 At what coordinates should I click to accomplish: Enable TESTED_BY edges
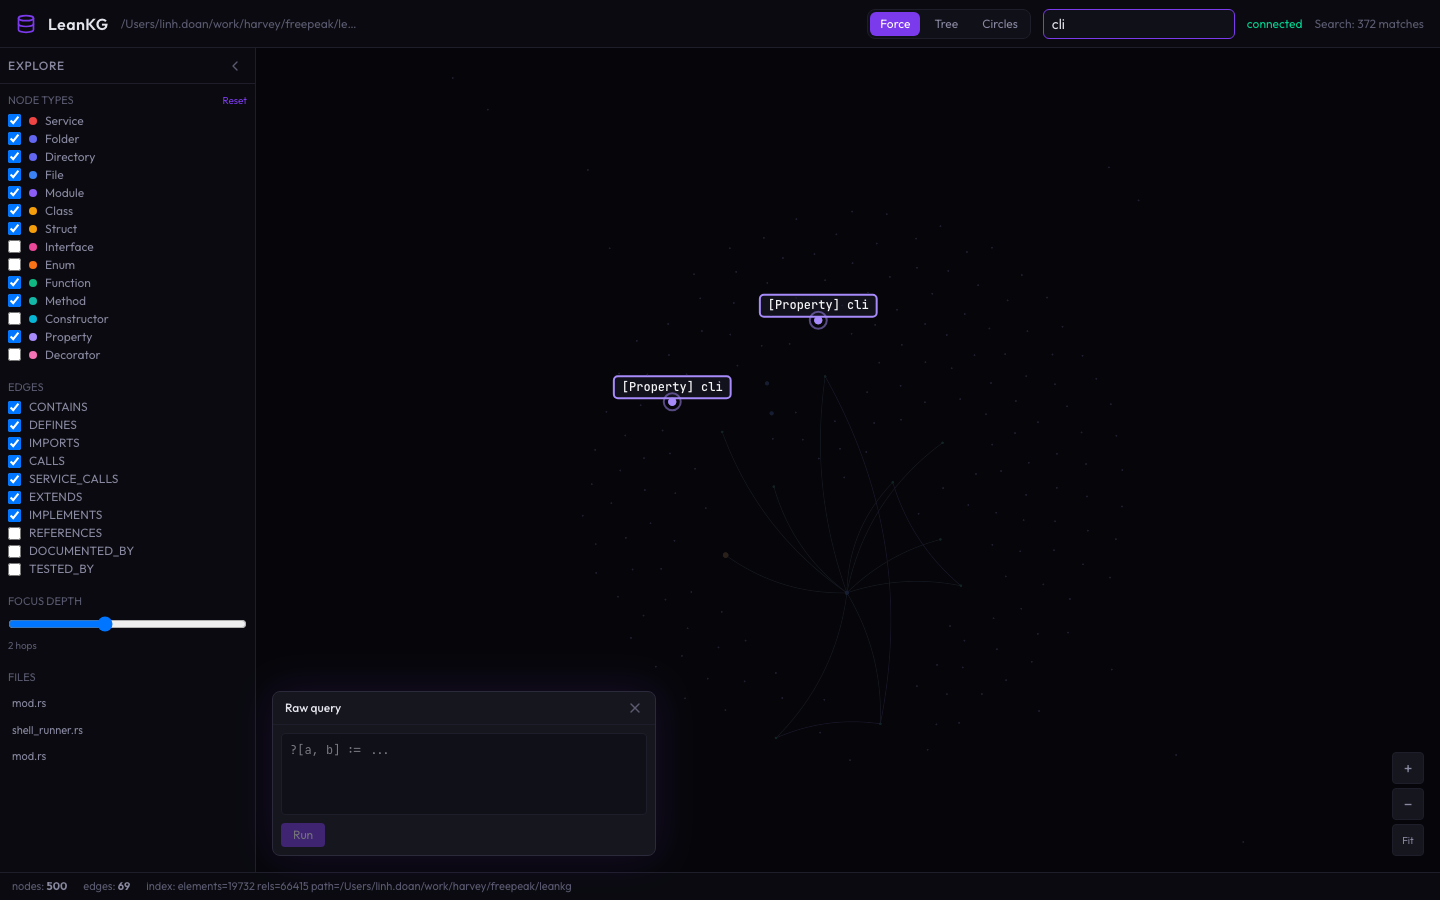coord(14,569)
